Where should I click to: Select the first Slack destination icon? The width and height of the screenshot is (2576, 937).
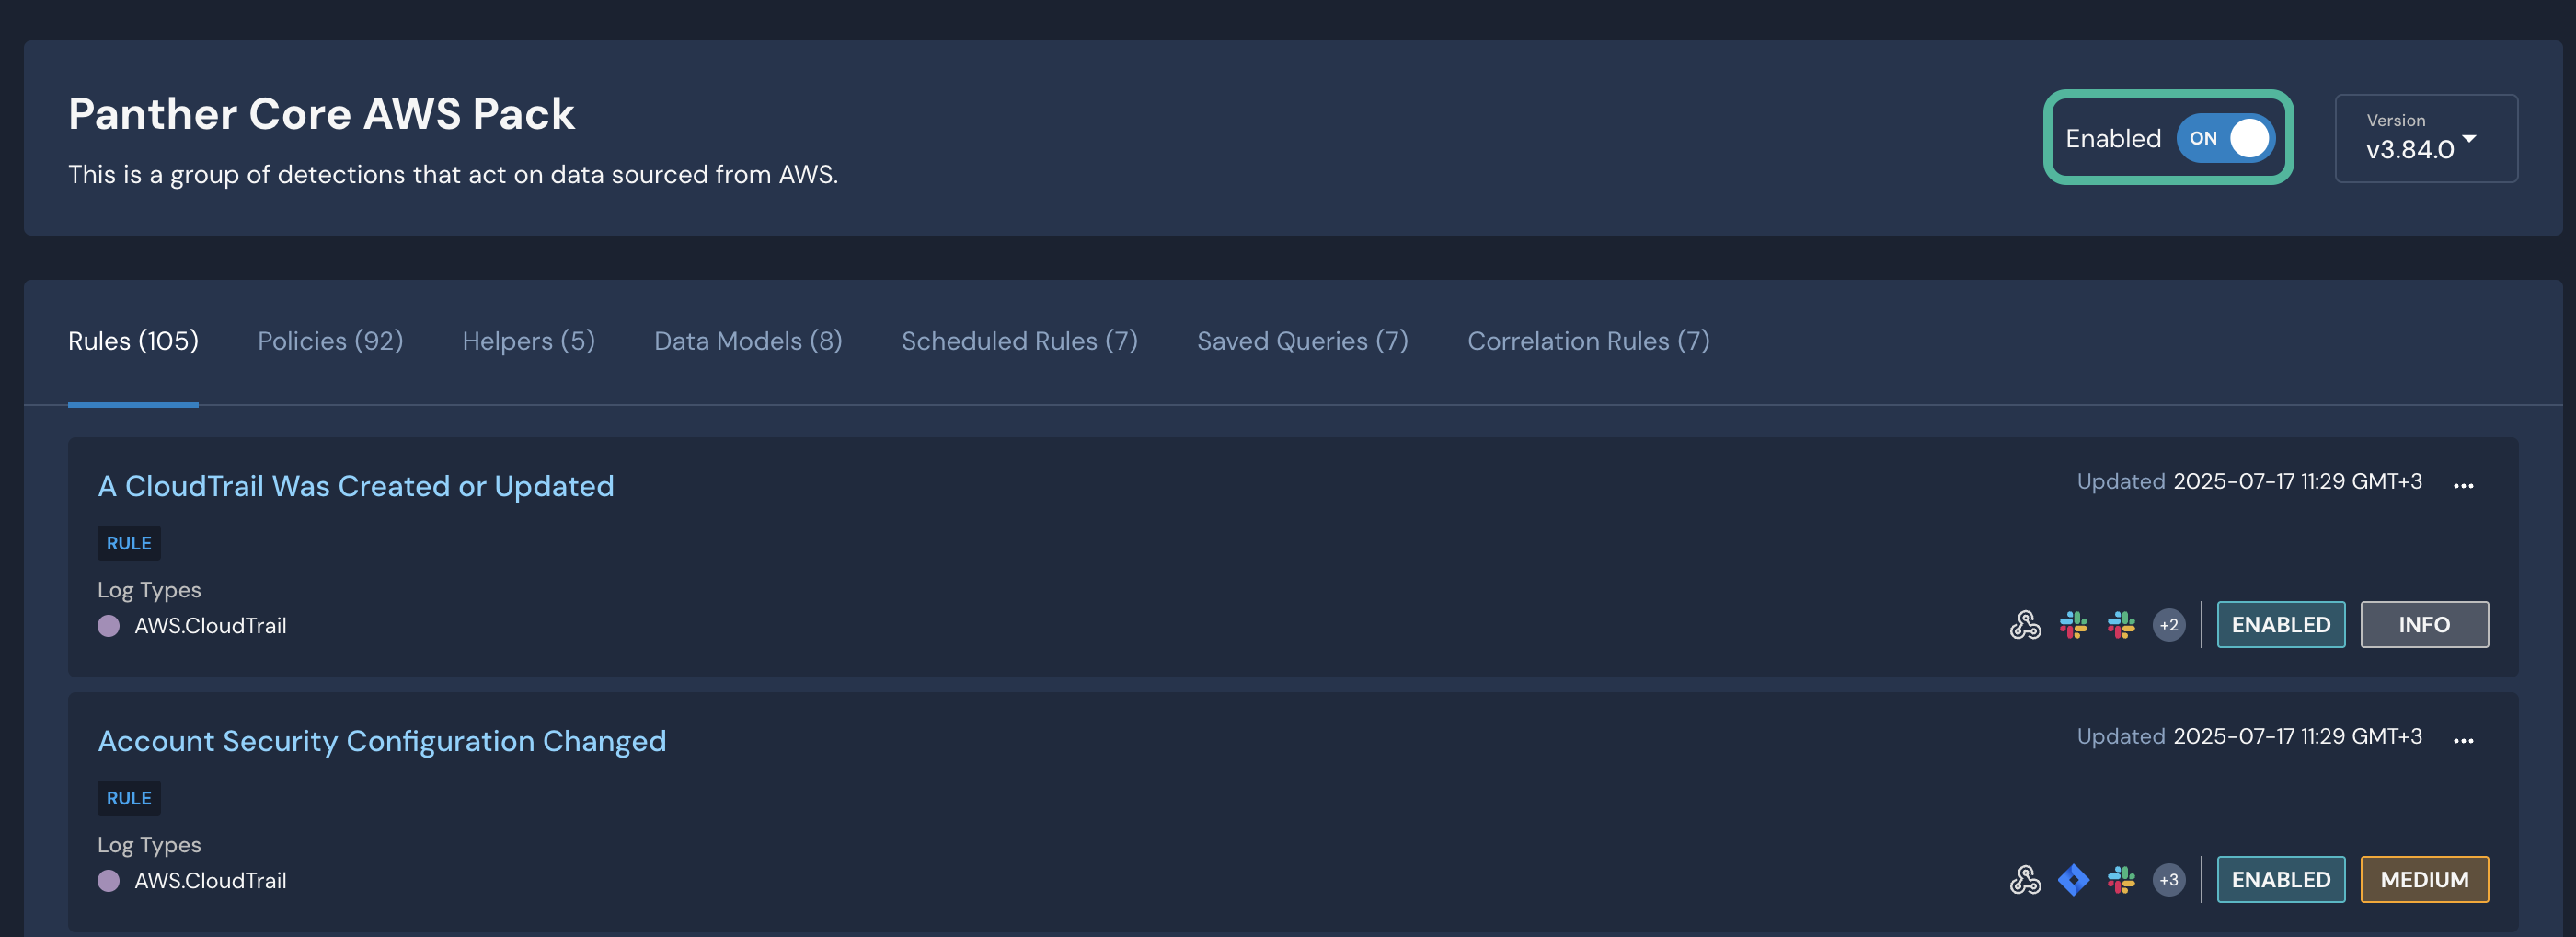point(2074,624)
